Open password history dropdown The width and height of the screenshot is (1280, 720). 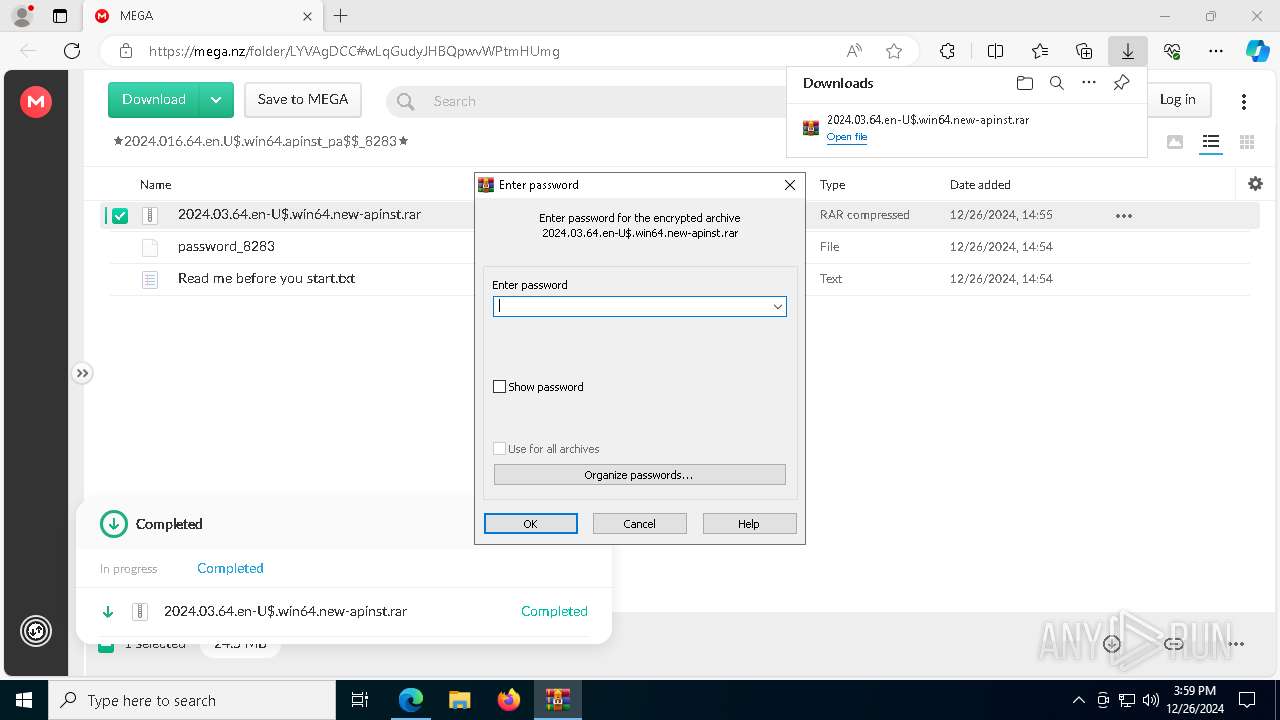pos(777,307)
